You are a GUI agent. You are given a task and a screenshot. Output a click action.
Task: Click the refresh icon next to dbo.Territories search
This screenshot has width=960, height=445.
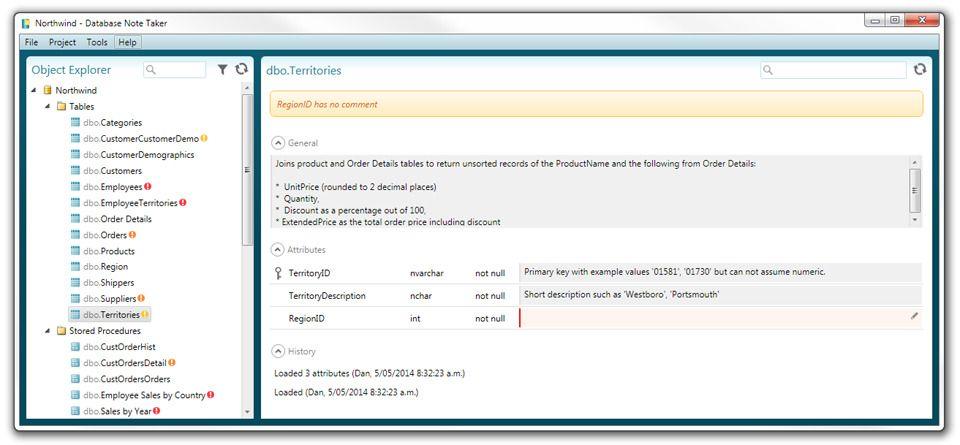(x=920, y=70)
